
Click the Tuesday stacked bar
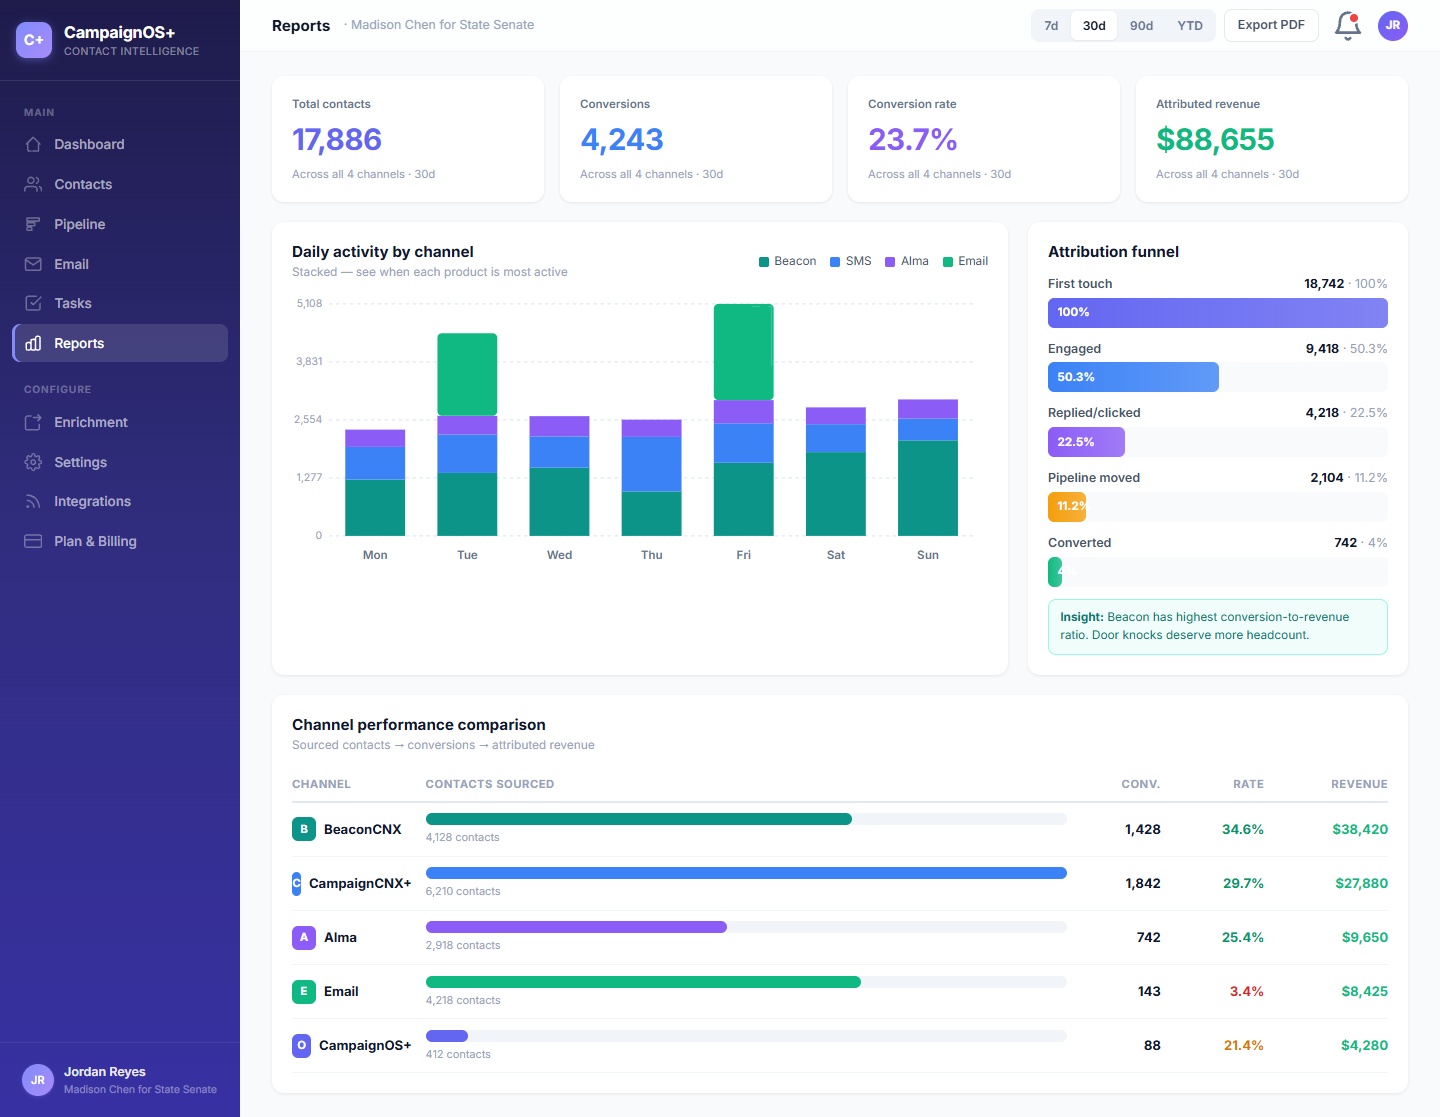click(467, 434)
